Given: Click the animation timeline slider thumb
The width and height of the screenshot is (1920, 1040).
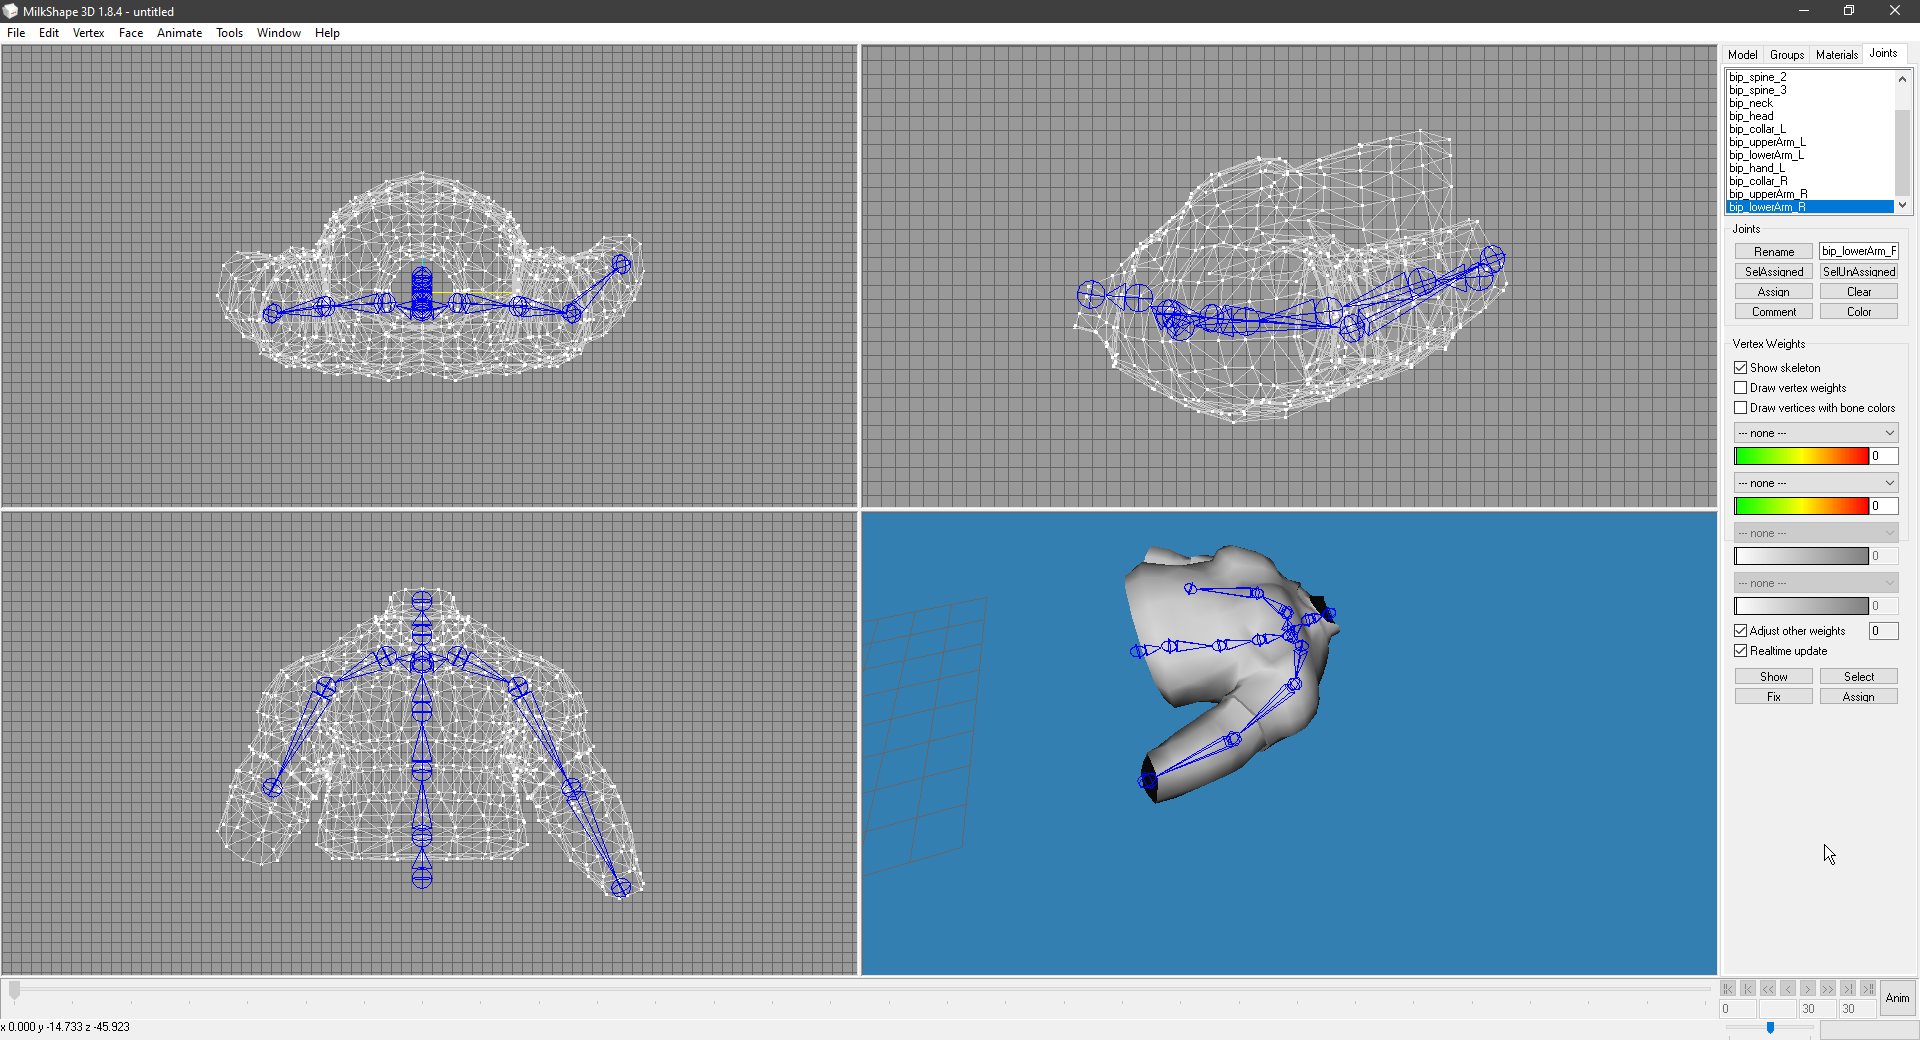Looking at the screenshot, I should [x=14, y=991].
